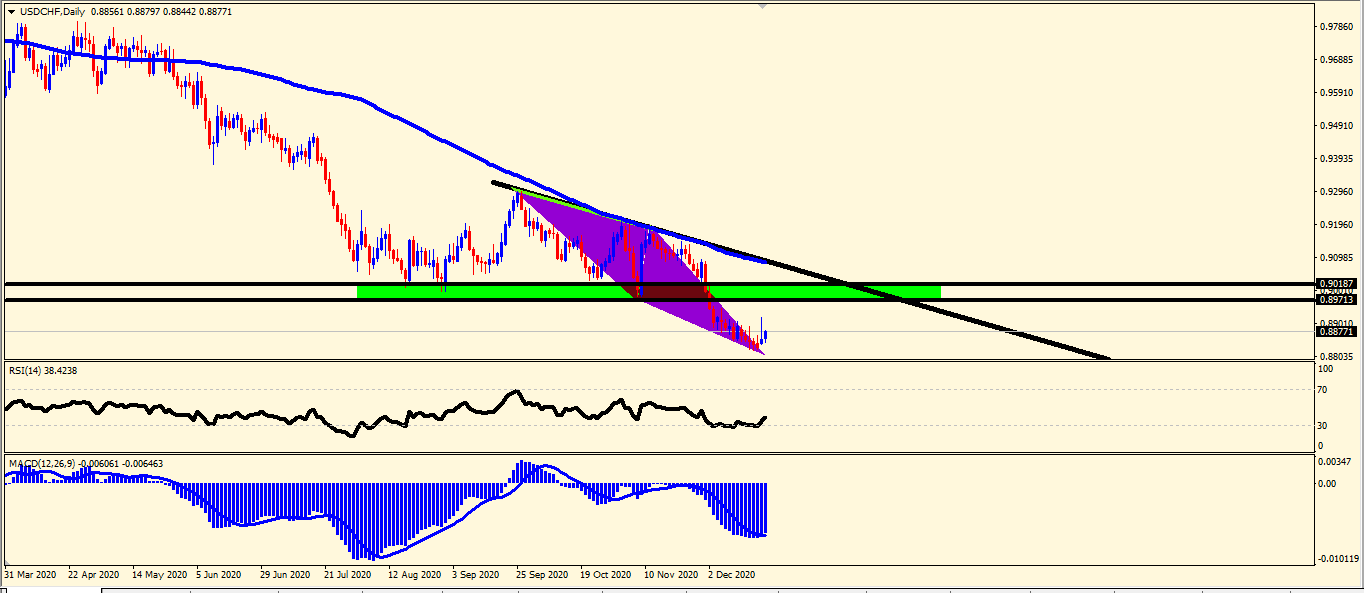
Task: Click the 14 May 2020 date label
Action: [x=160, y=575]
